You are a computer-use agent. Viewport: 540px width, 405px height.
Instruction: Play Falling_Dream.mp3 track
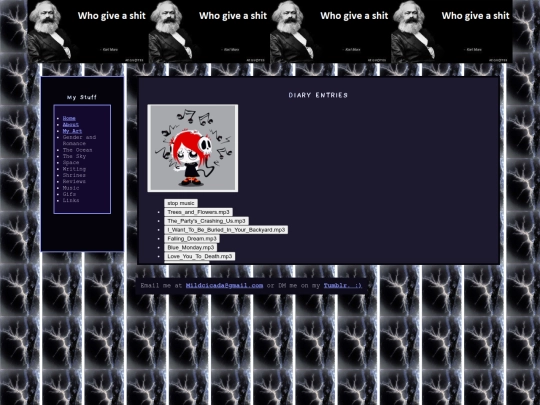[x=192, y=239]
